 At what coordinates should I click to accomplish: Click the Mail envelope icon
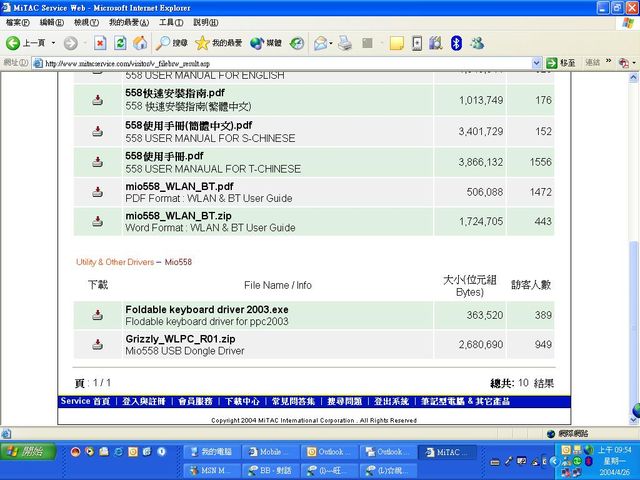(x=320, y=43)
